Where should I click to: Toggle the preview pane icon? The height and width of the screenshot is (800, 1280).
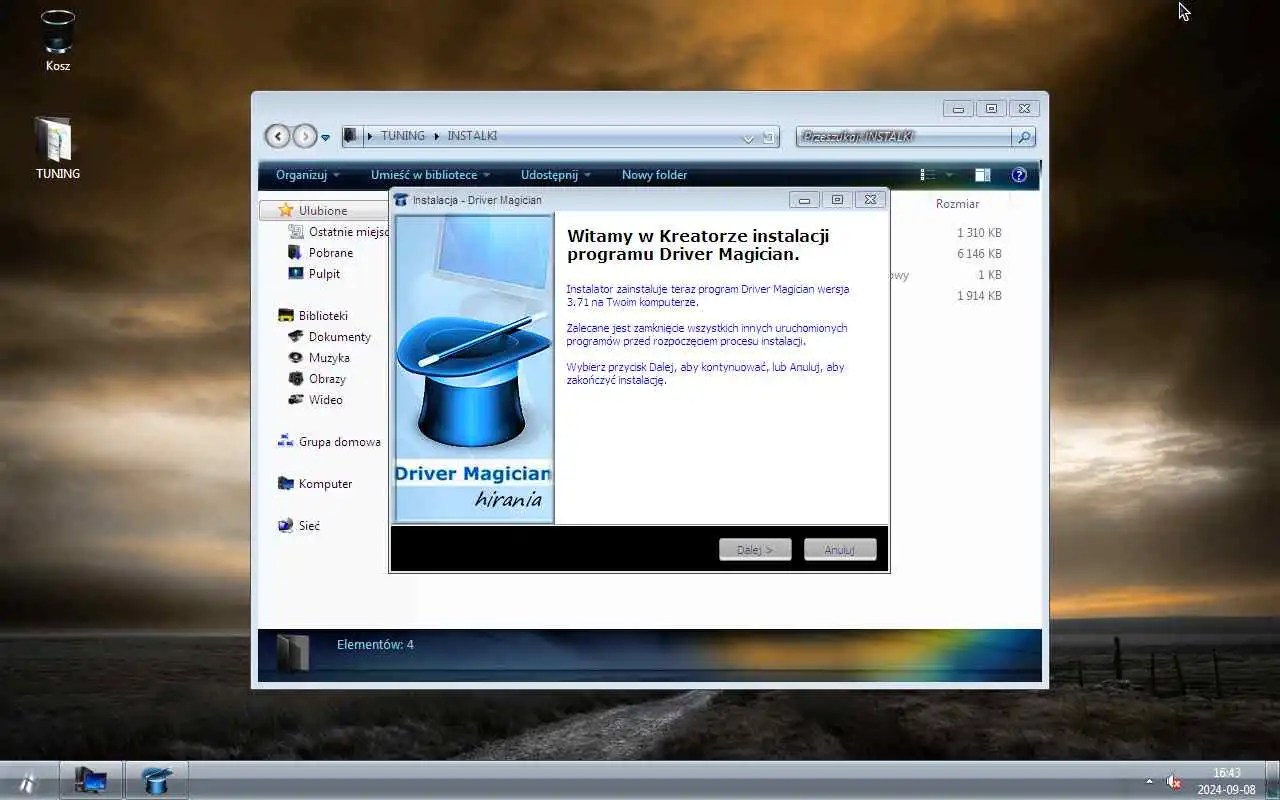[982, 175]
